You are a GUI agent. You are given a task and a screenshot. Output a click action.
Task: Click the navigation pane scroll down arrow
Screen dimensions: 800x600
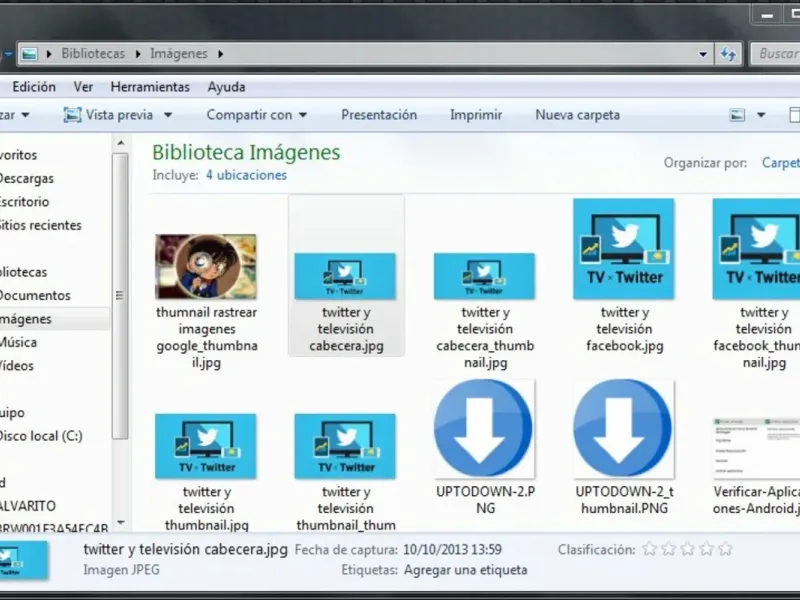[x=120, y=522]
